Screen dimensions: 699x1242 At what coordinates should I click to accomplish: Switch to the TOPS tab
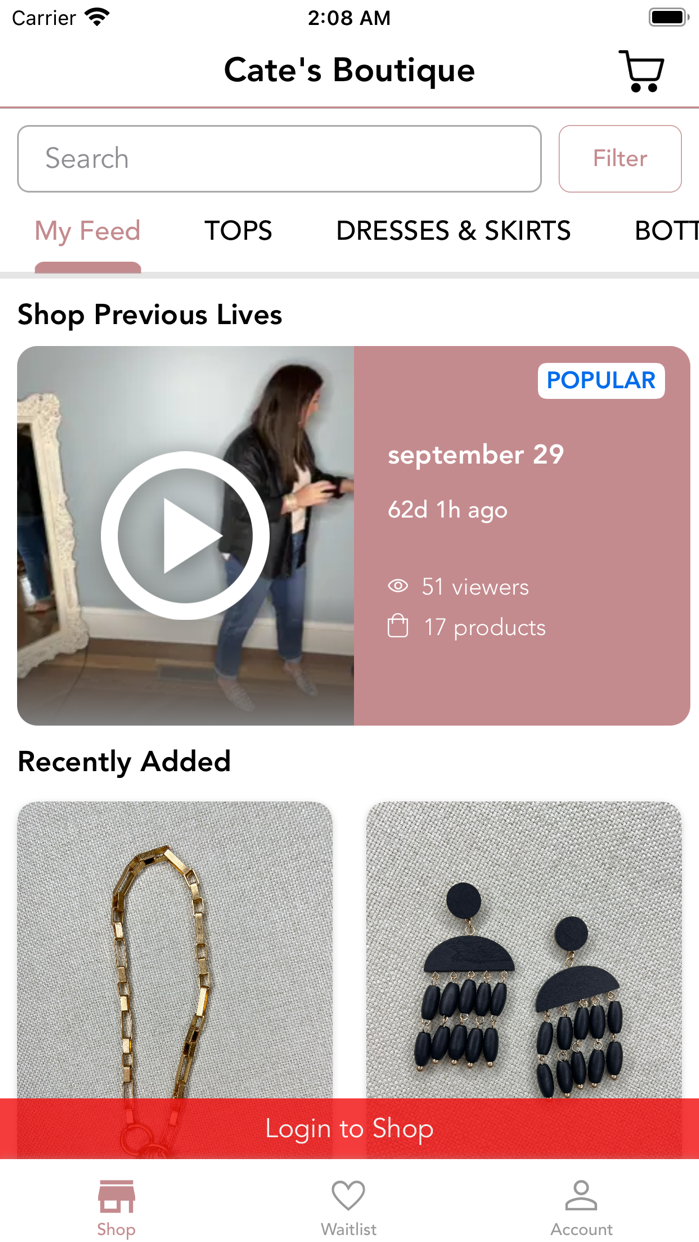[238, 231]
